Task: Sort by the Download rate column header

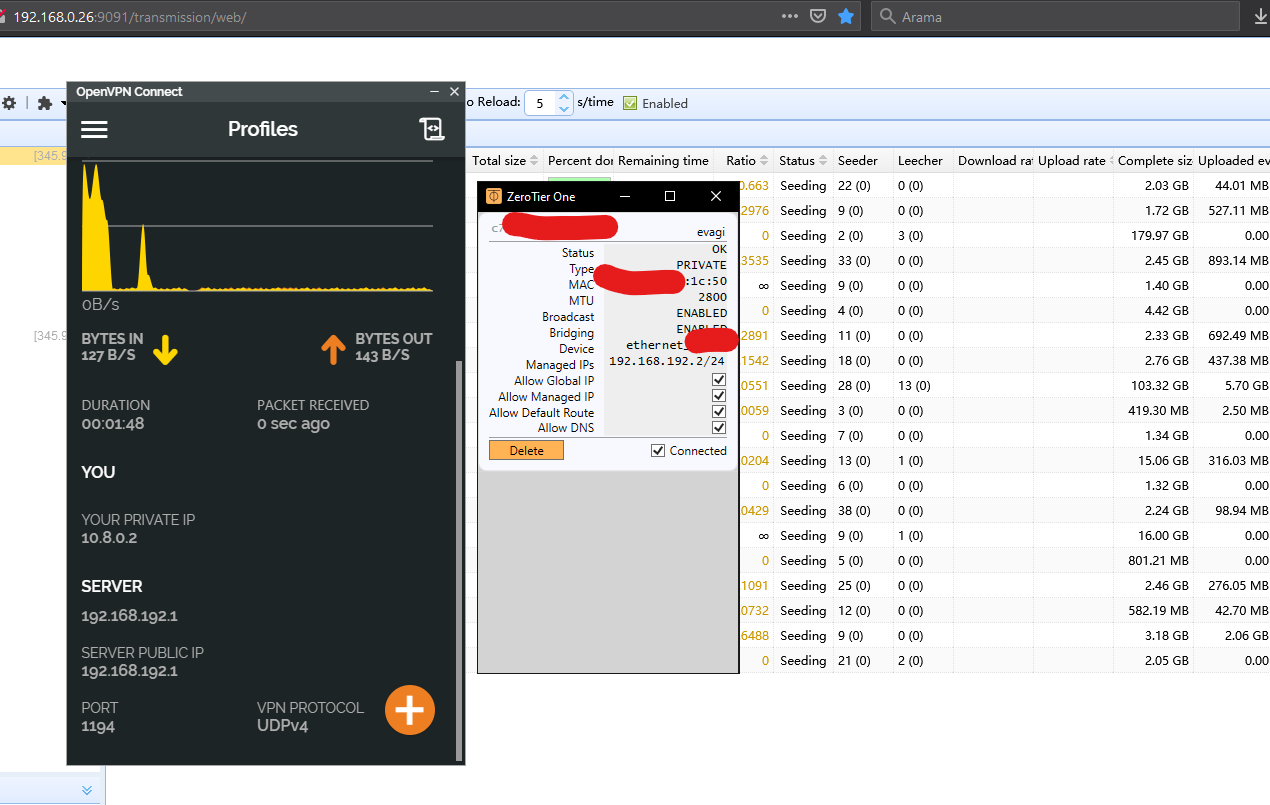Action: [x=994, y=160]
